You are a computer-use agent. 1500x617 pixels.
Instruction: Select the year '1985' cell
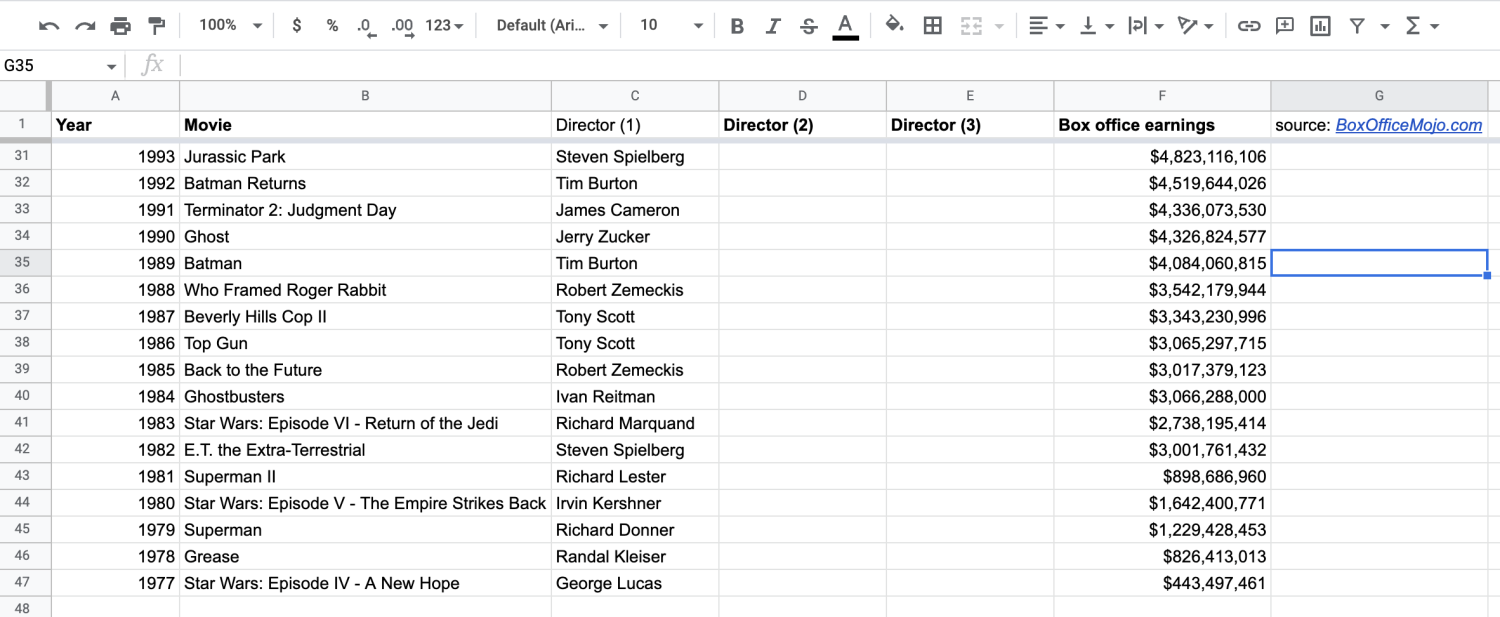pyautogui.click(x=115, y=370)
